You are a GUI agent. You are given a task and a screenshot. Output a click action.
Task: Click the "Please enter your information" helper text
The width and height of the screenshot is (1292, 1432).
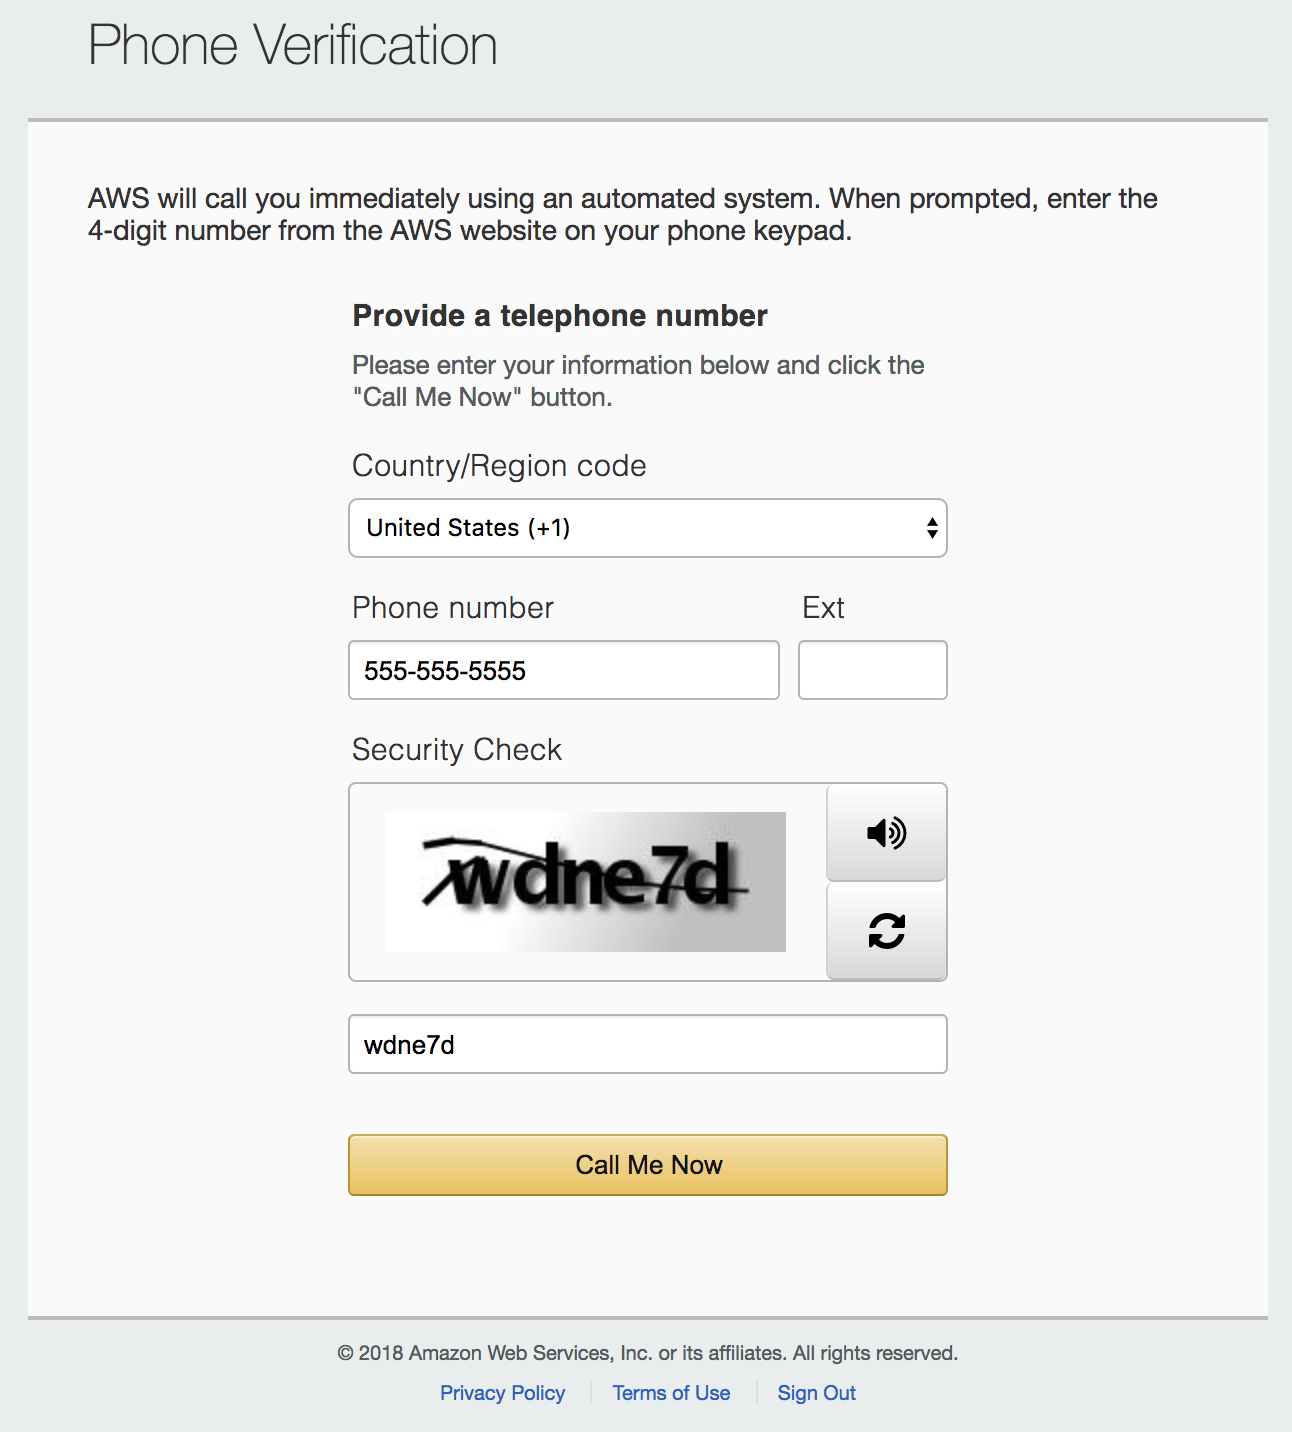638,381
